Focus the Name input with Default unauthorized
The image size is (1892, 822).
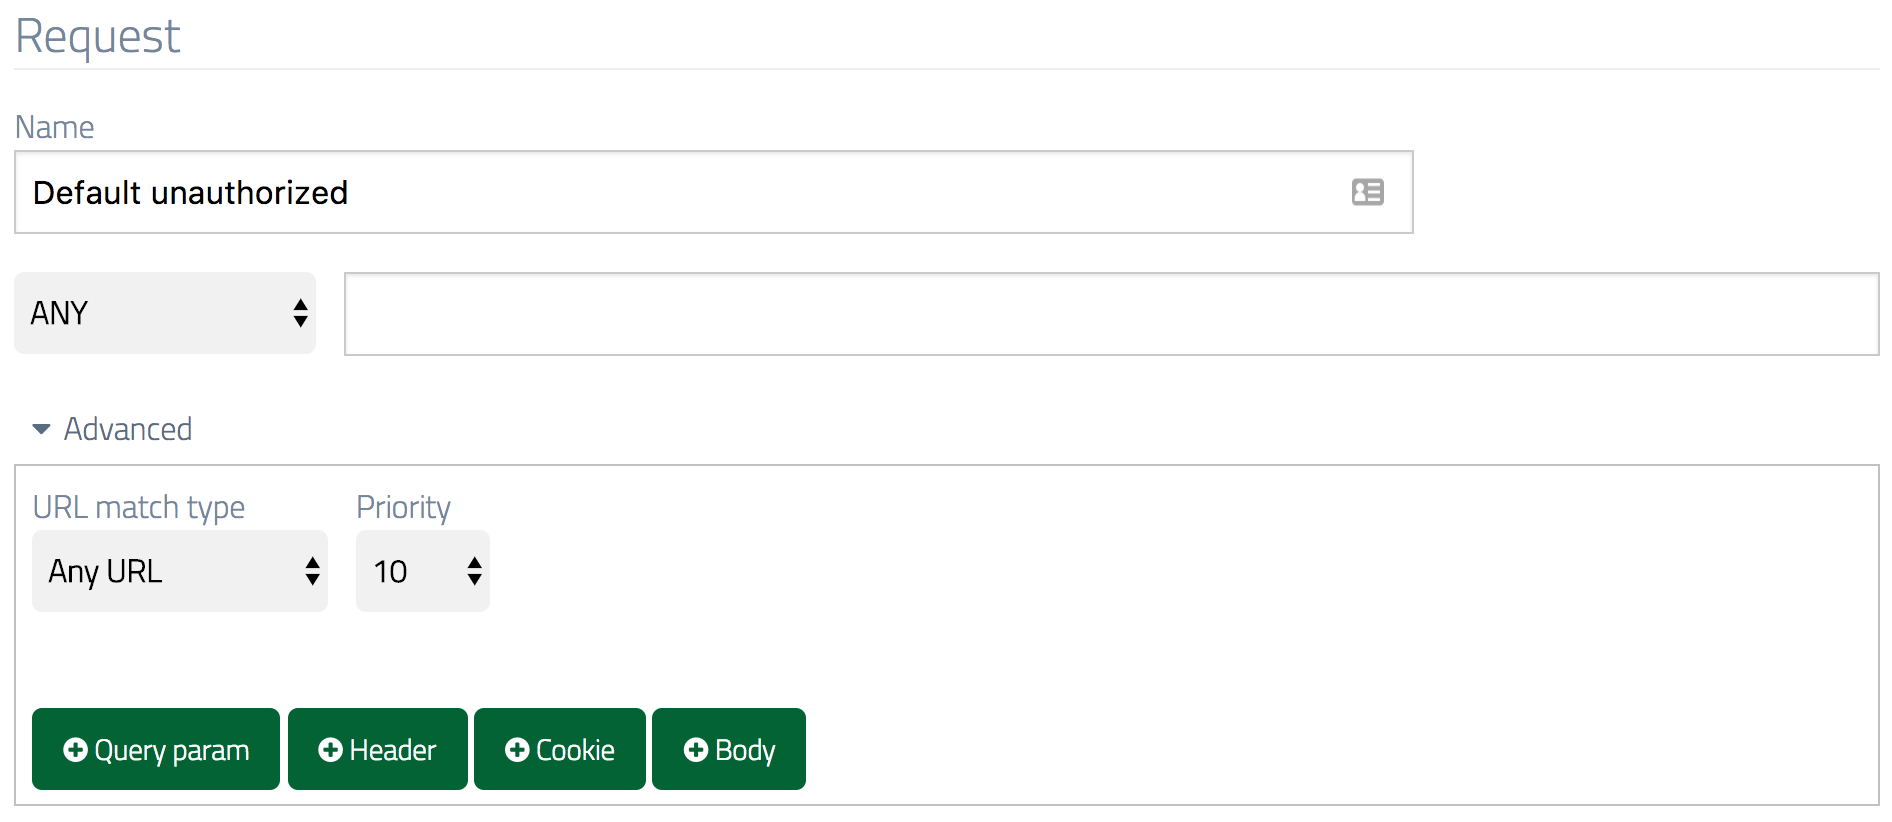714,192
